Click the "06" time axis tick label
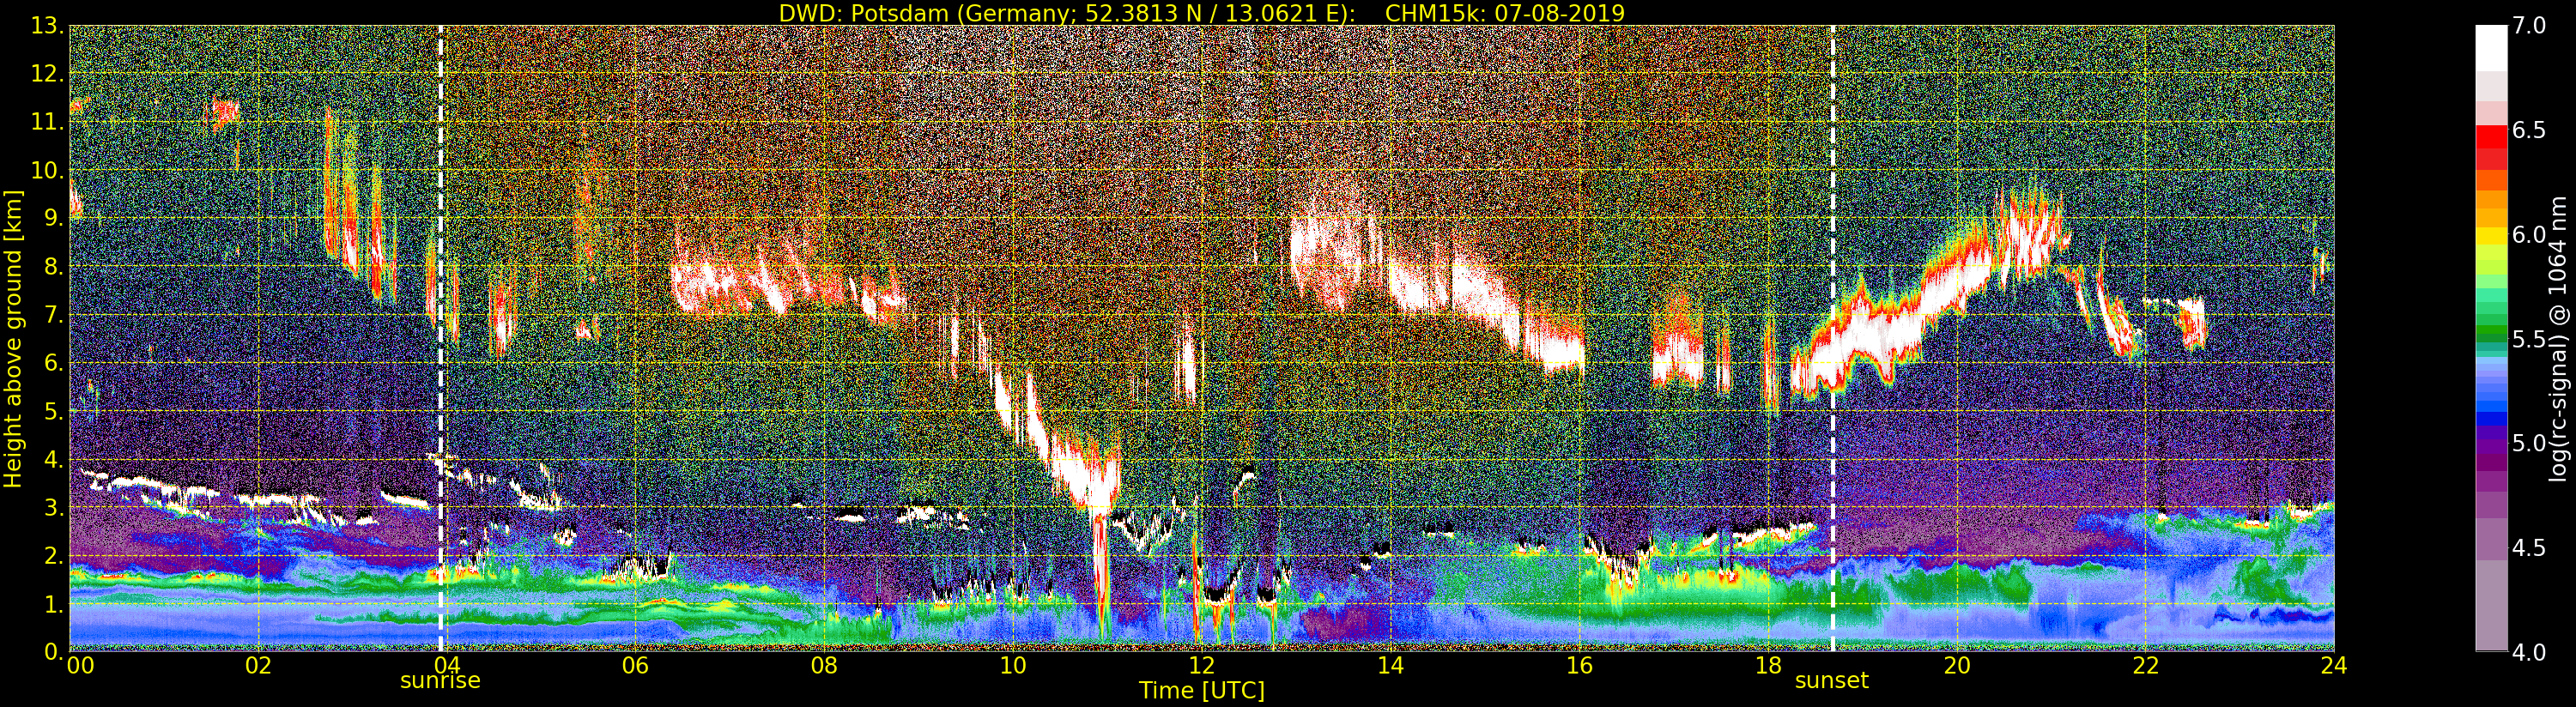The width and height of the screenshot is (2576, 707). [635, 665]
